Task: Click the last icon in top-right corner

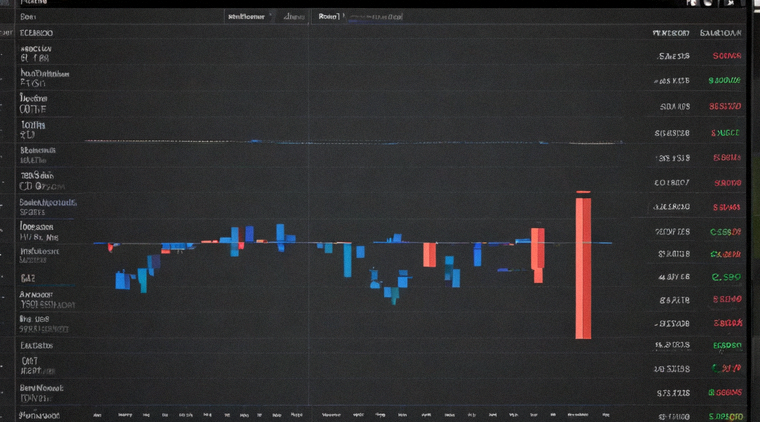Action: [729, 3]
